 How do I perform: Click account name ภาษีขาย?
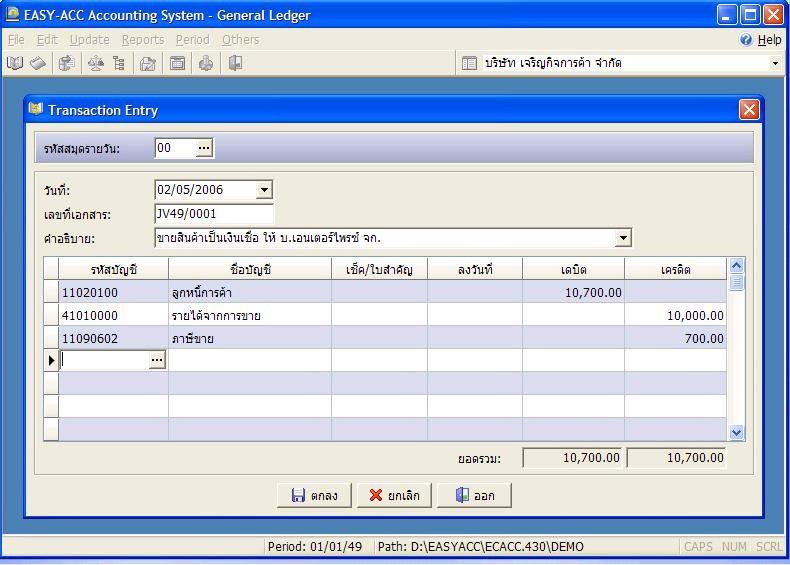pyautogui.click(x=192, y=338)
